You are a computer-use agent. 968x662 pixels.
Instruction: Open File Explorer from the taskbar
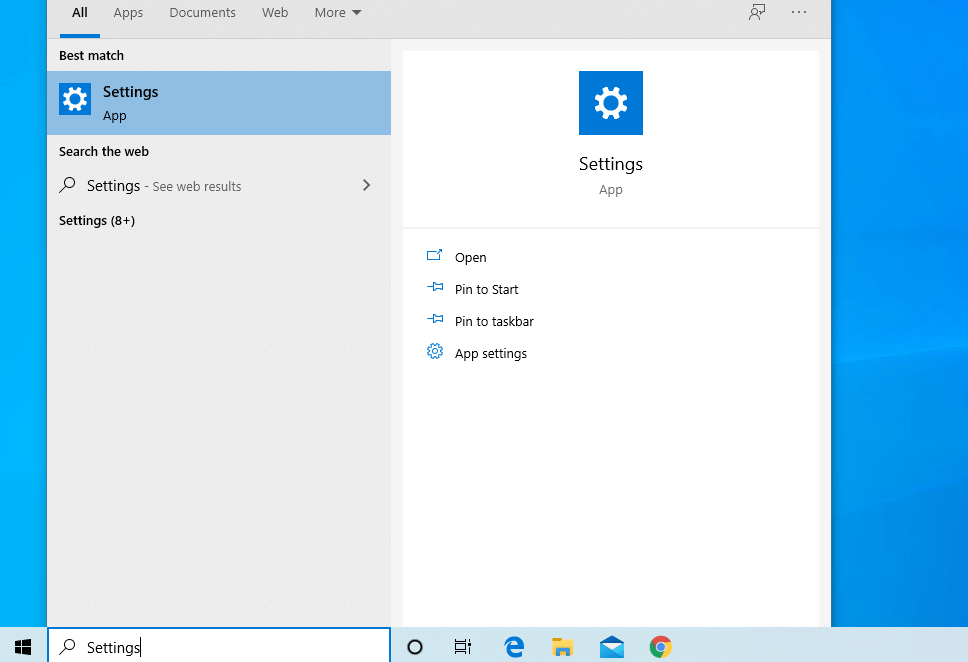point(562,647)
